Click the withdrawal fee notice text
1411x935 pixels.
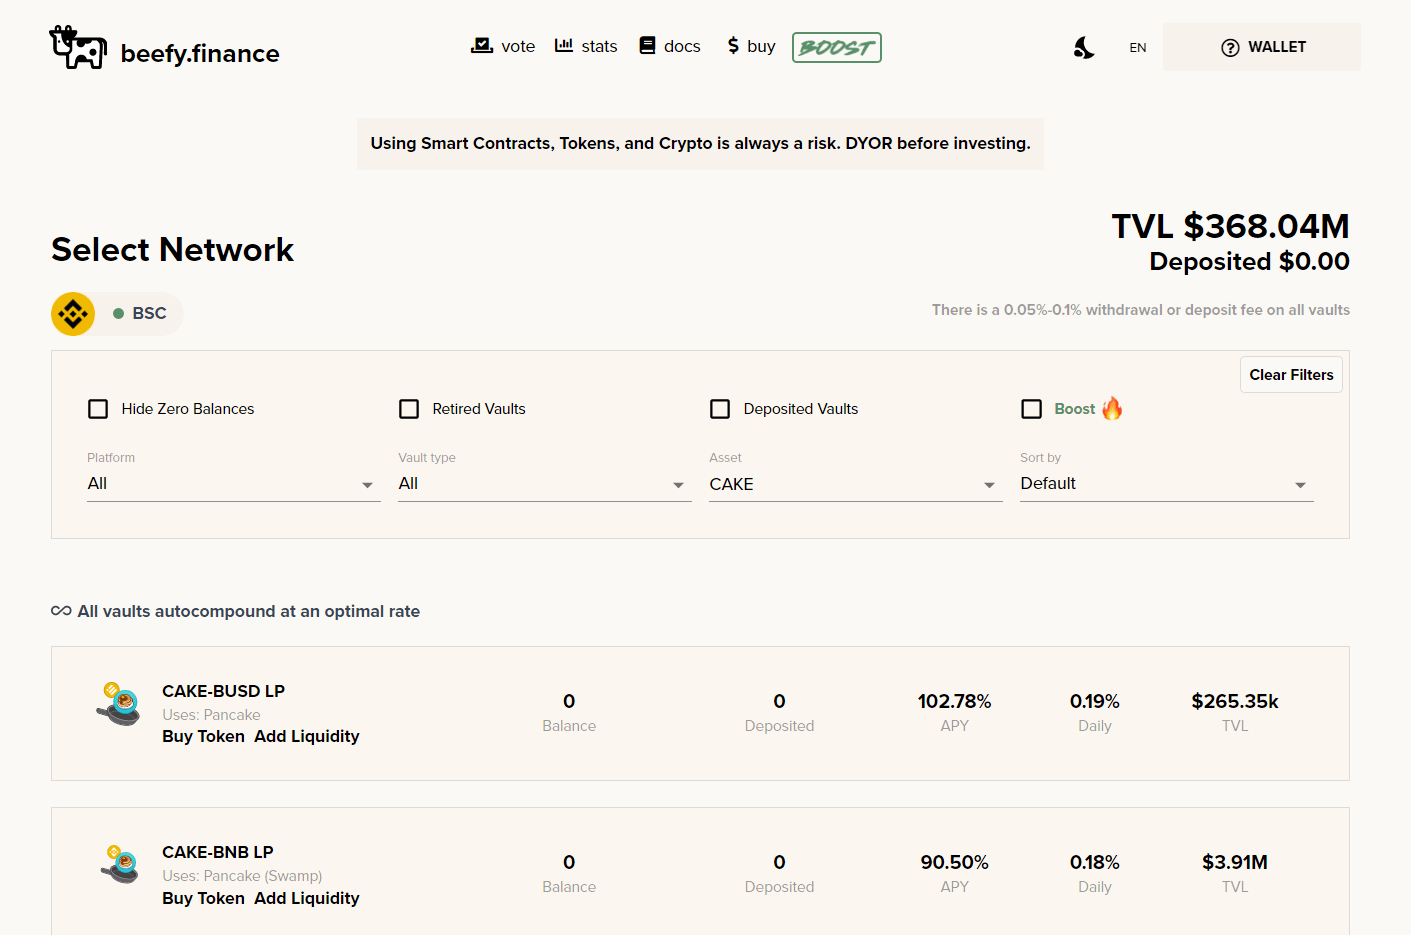click(x=1141, y=310)
